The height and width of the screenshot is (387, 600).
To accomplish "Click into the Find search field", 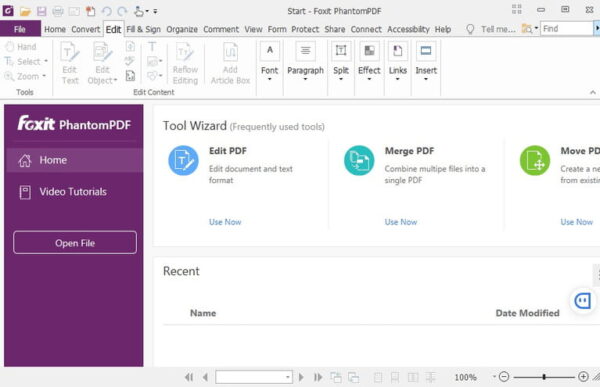I will (566, 29).
